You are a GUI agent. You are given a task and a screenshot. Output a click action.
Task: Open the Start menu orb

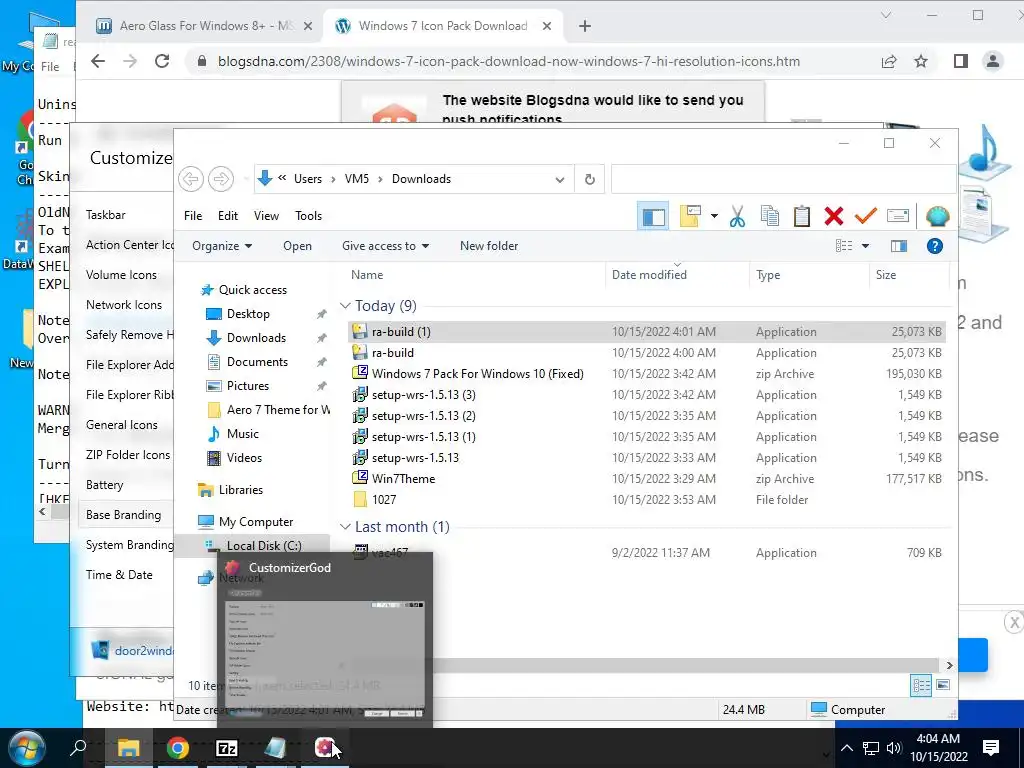[27, 748]
